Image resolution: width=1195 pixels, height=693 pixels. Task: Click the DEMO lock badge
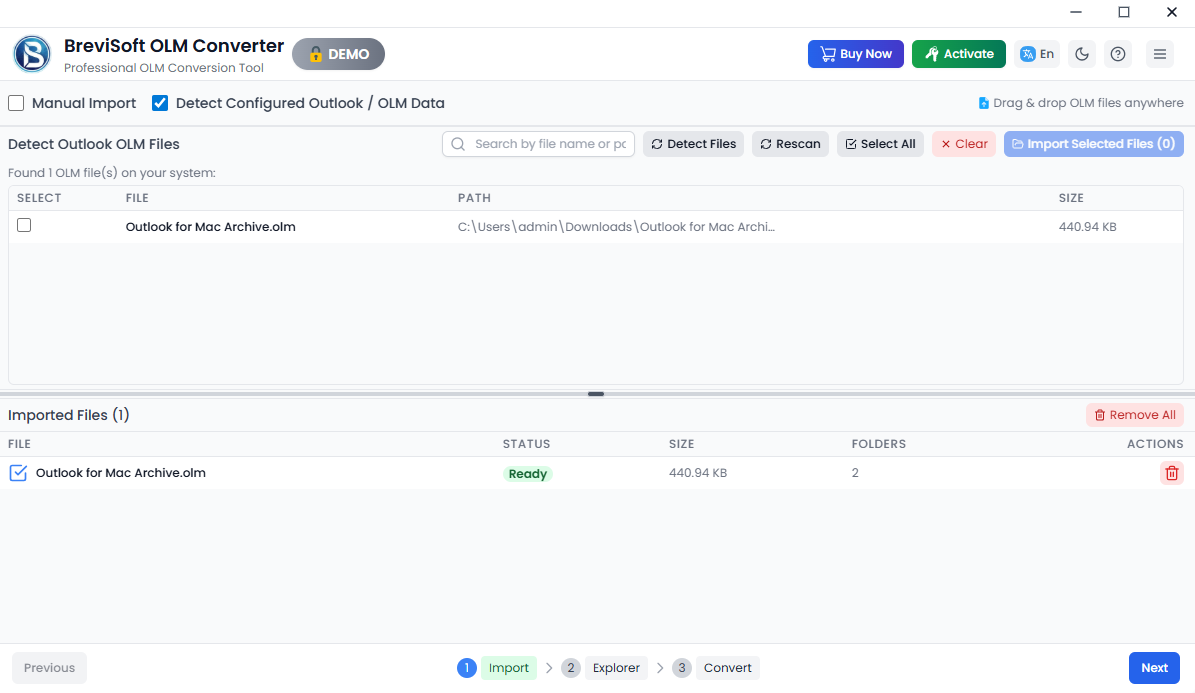coord(338,54)
